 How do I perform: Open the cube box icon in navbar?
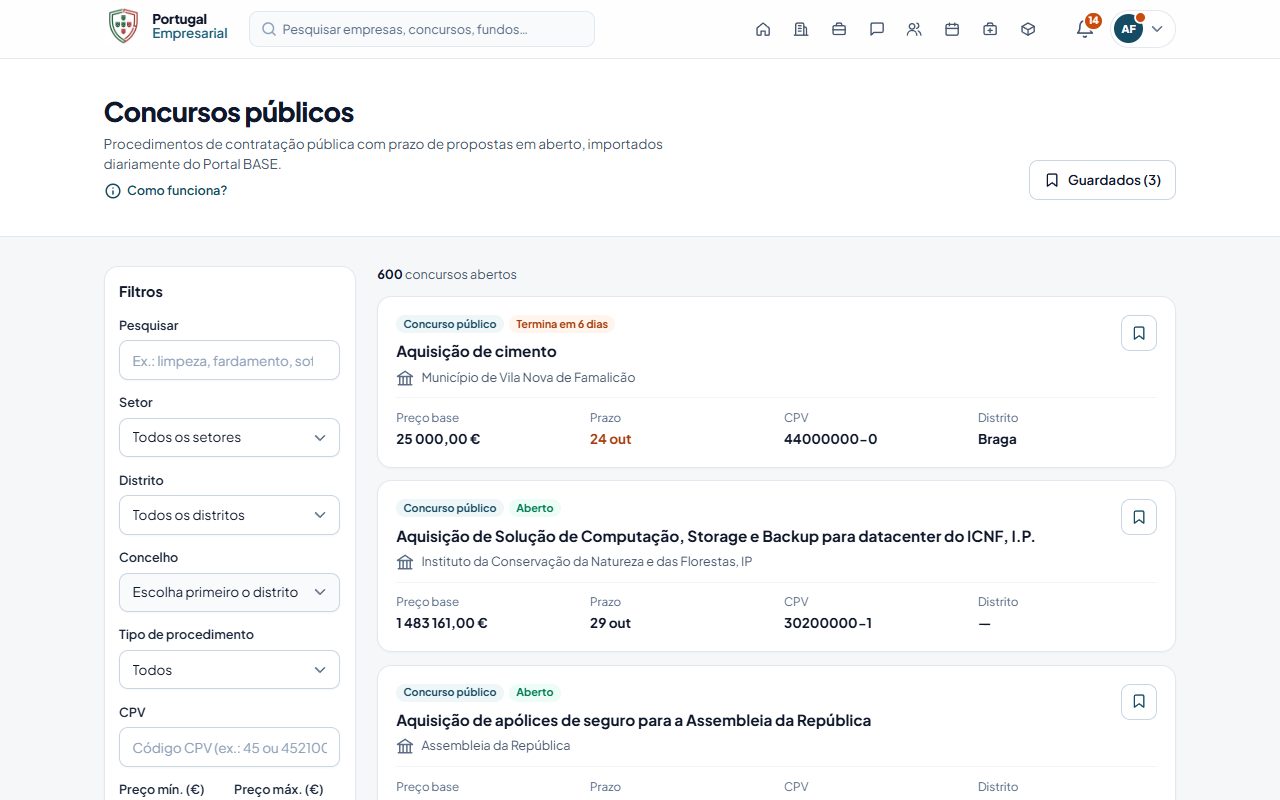click(x=1028, y=29)
